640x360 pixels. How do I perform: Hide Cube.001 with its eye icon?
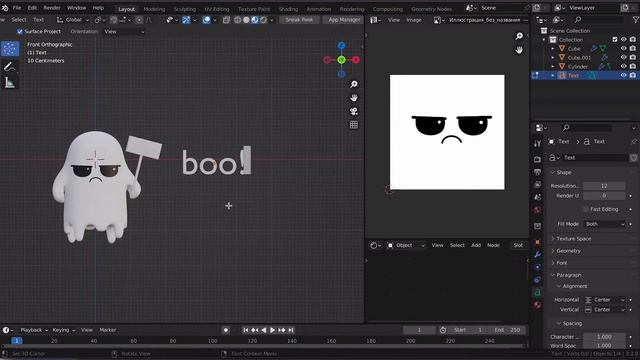click(x=623, y=57)
